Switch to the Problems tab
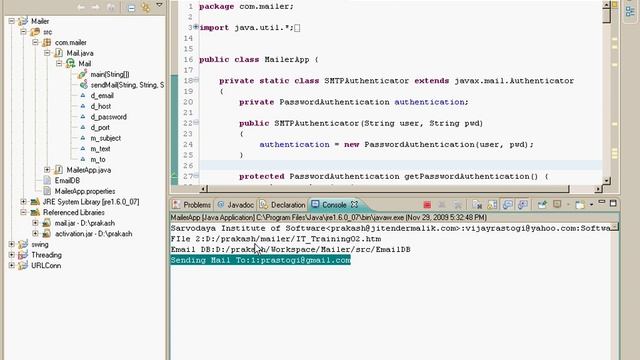The width and height of the screenshot is (640, 360). (x=192, y=205)
